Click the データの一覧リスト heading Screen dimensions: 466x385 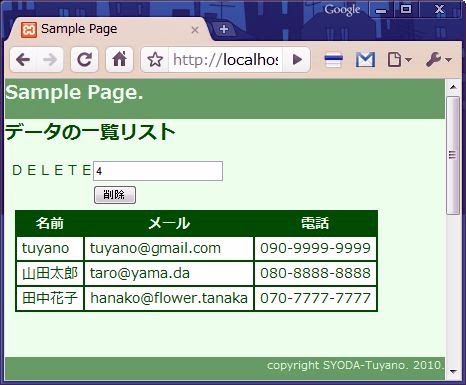[90, 132]
